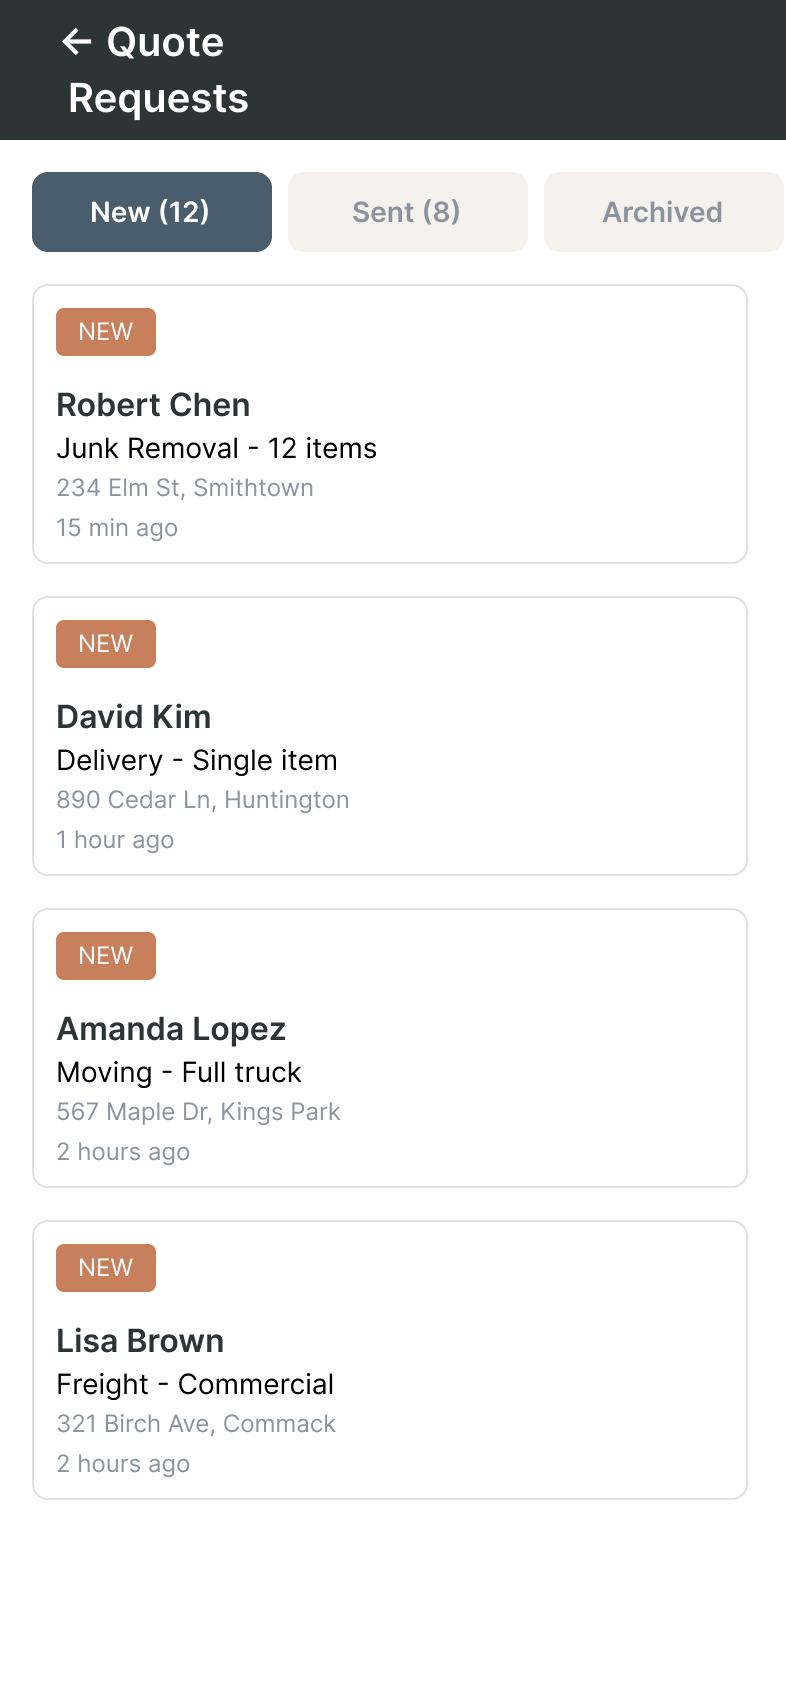Click the 567 Maple Dr, Kings Park address
This screenshot has height=1704, width=786.
(198, 1112)
